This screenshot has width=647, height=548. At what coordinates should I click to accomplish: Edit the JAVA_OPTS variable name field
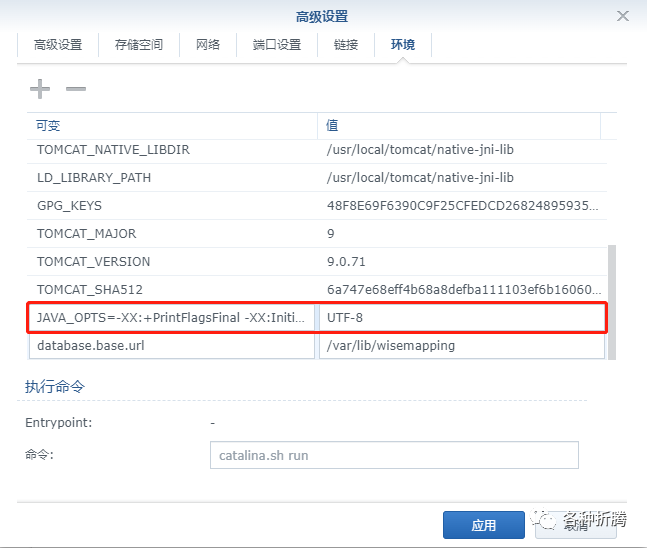(172, 318)
